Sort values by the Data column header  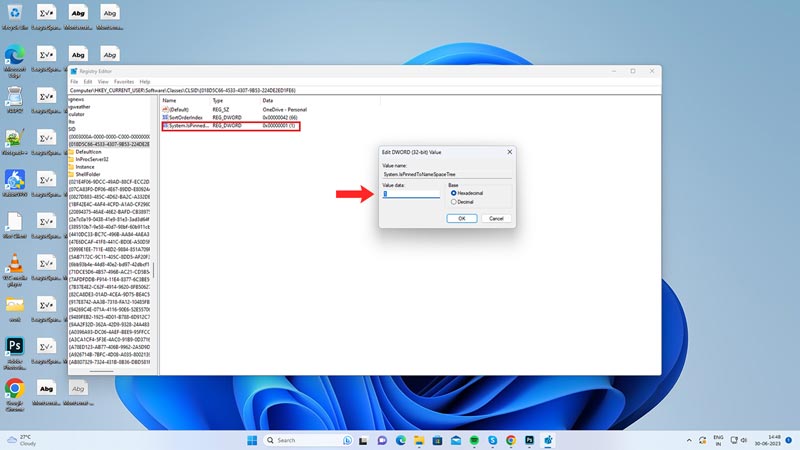268,101
